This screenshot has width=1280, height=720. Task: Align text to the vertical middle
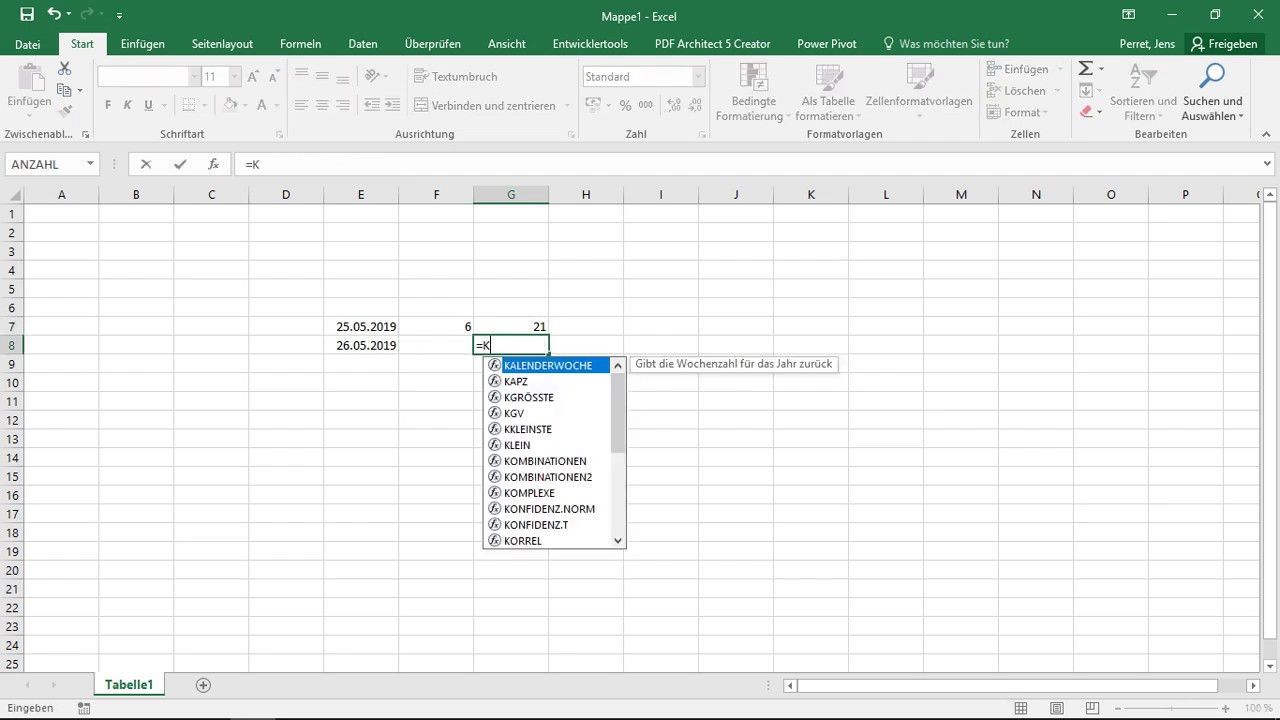(x=322, y=76)
